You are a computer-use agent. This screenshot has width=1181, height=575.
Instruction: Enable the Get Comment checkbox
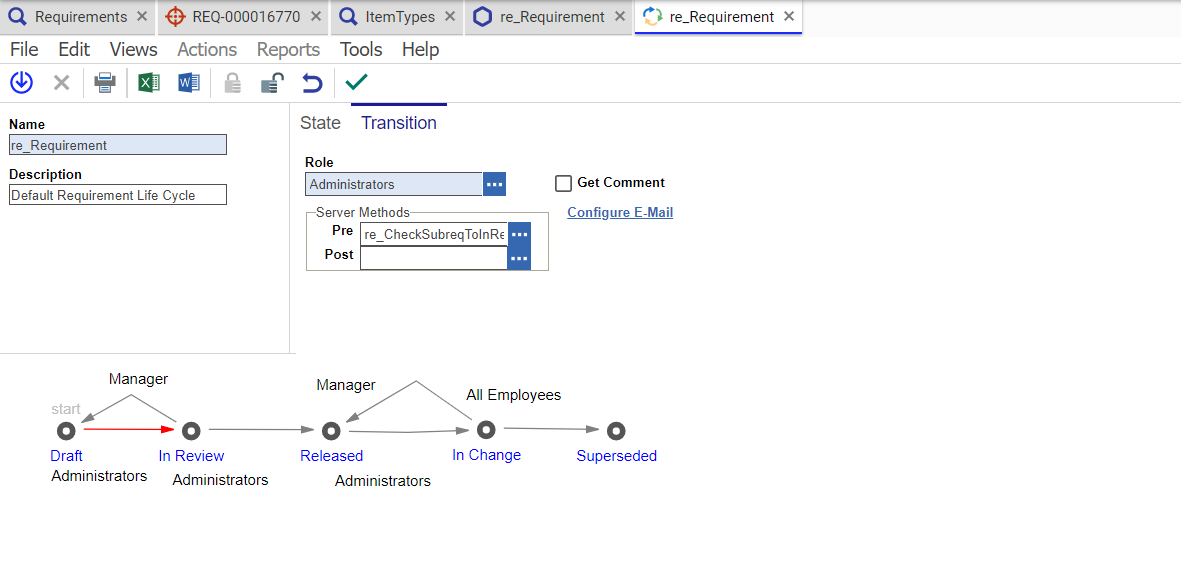(563, 183)
